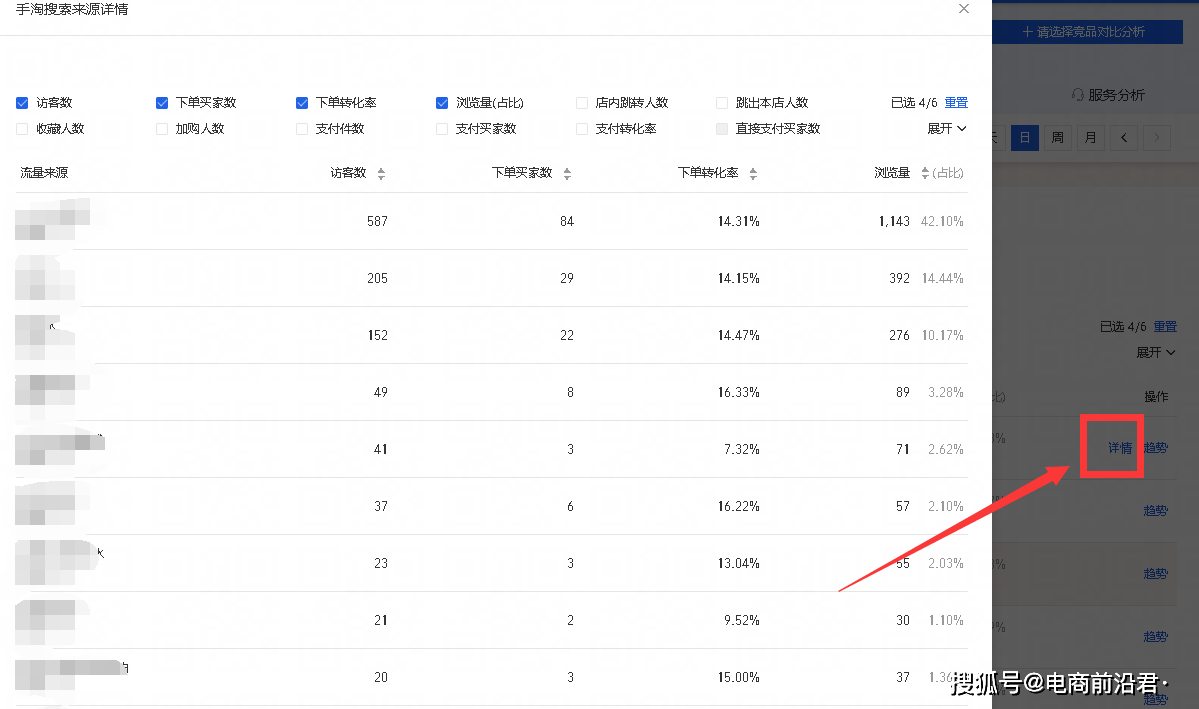
Task: Click buyers count 84 cell
Action: pyautogui.click(x=567, y=221)
